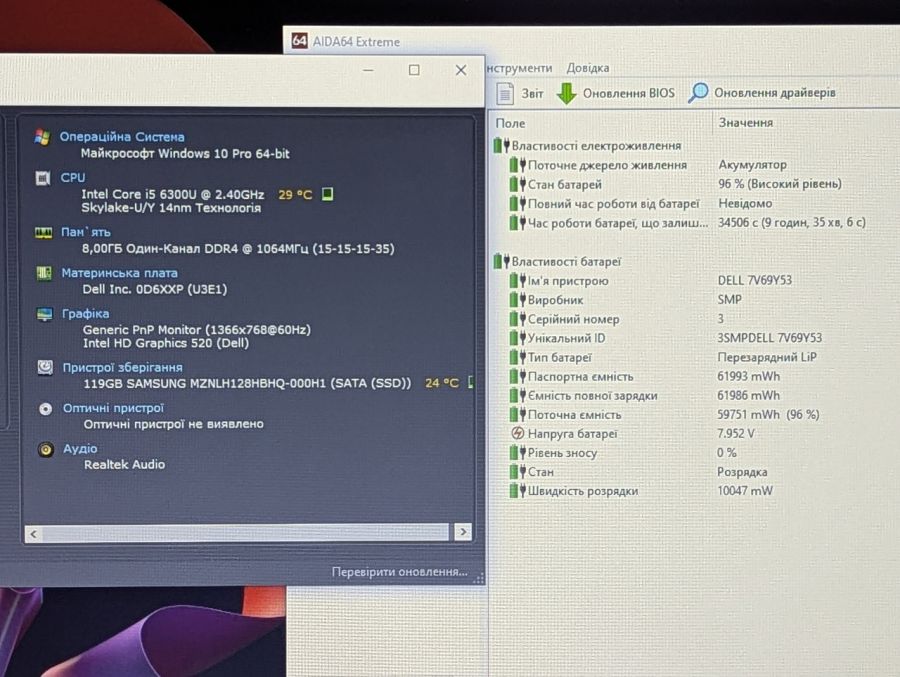
Task: Select the Унікальний ID row
Action: pos(695,338)
